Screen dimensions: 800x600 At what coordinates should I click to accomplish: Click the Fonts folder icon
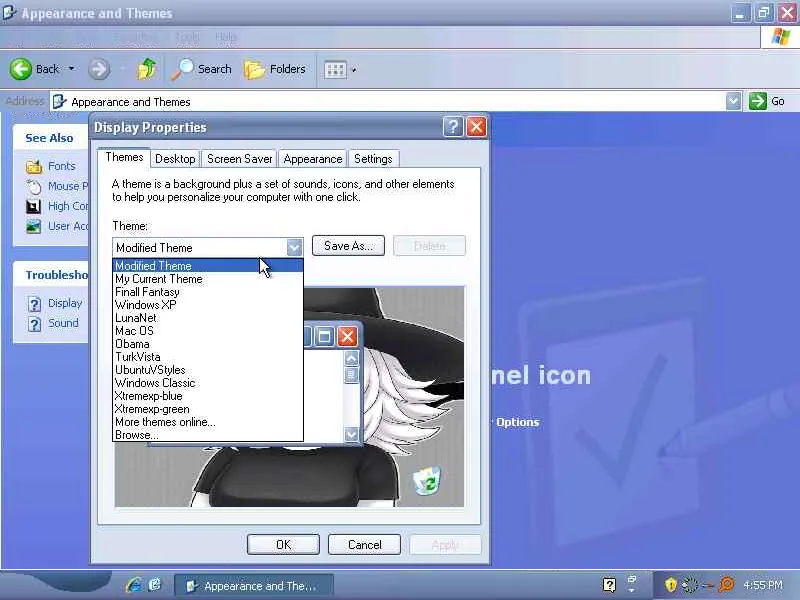pyautogui.click(x=34, y=166)
